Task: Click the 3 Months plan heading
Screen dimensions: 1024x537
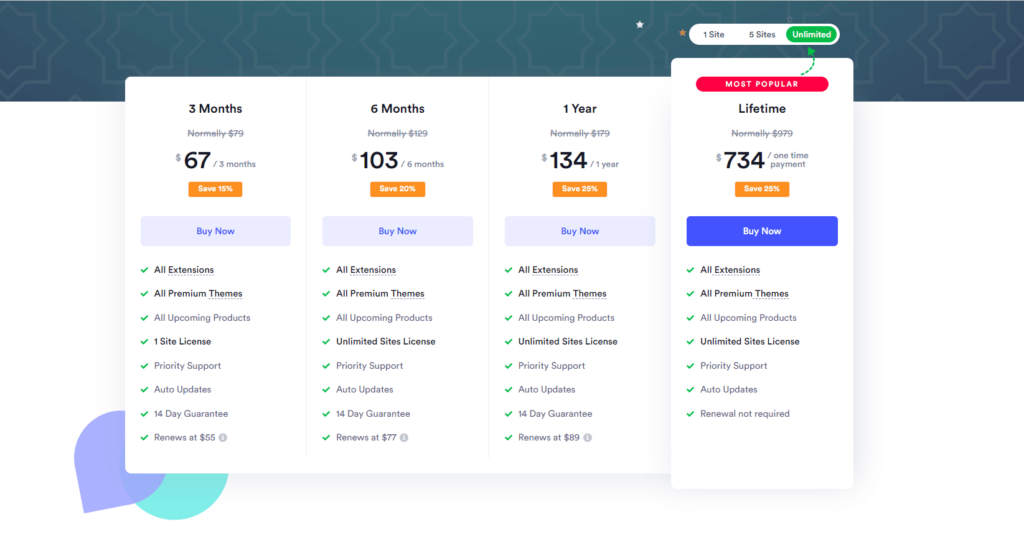Action: coord(216,109)
